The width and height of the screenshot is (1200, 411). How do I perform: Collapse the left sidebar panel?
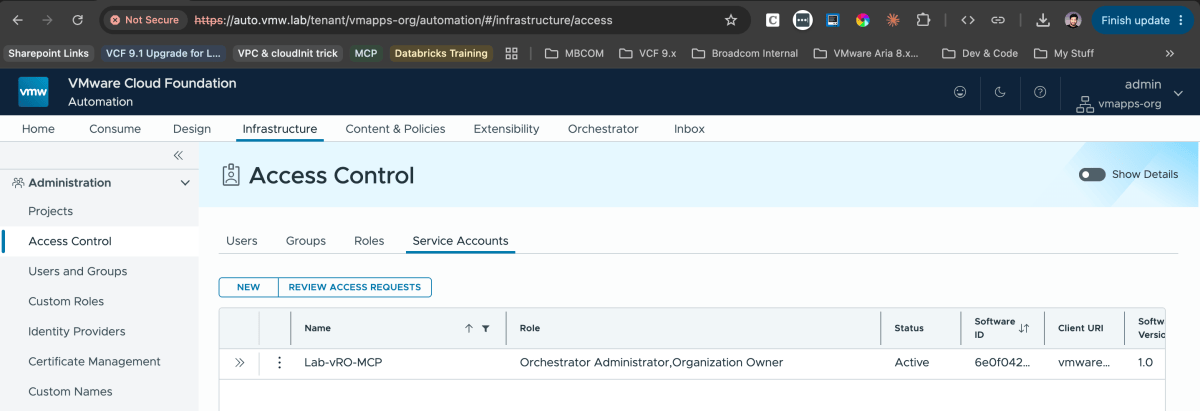[178, 155]
